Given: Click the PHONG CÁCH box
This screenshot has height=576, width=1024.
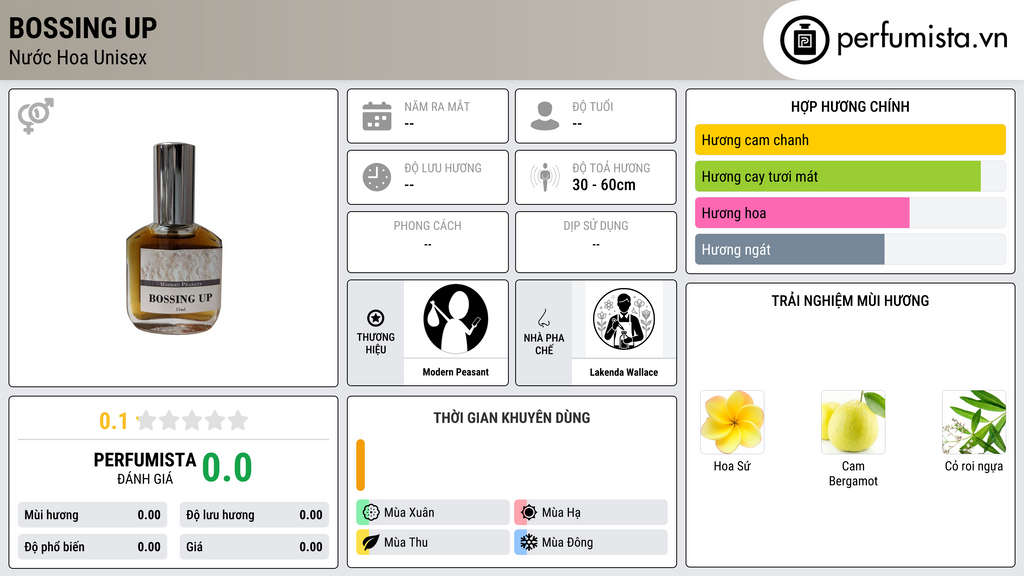Looking at the screenshot, I should 428,242.
